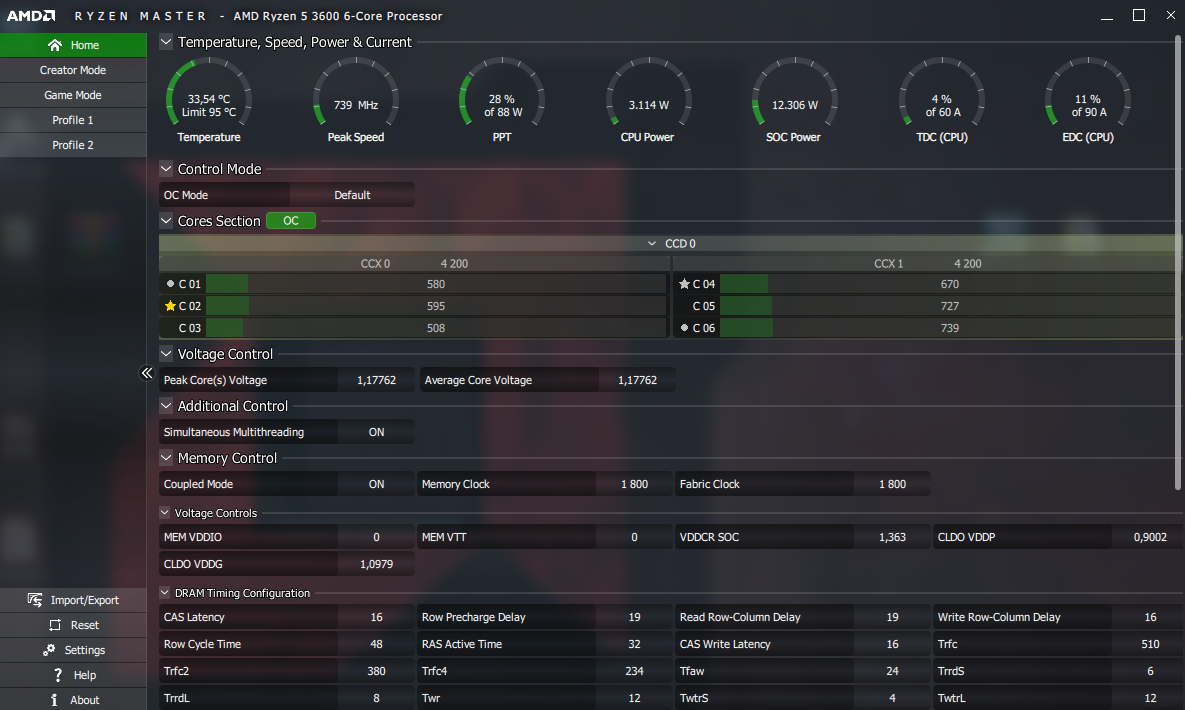1185x710 pixels.
Task: Collapse the CCD 0 group
Action: 651,243
